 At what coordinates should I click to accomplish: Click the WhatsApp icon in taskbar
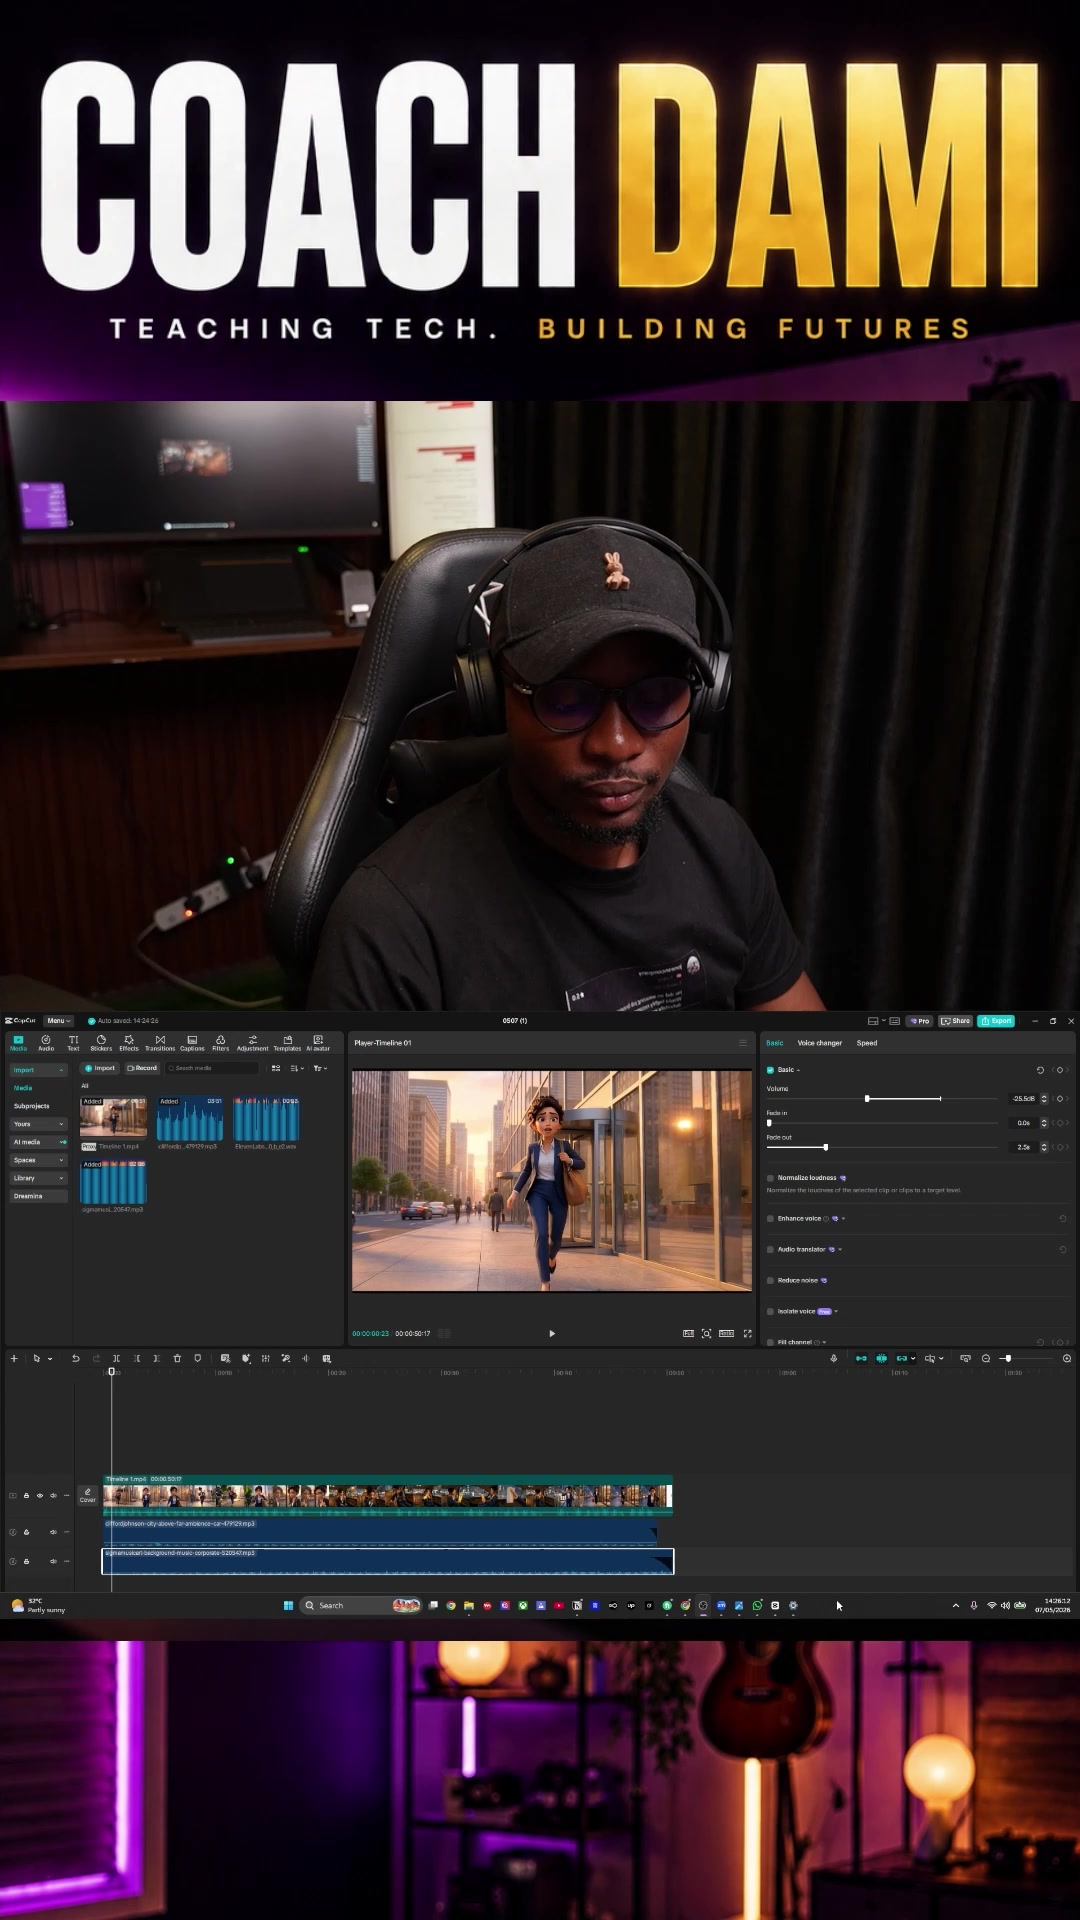click(x=757, y=1605)
